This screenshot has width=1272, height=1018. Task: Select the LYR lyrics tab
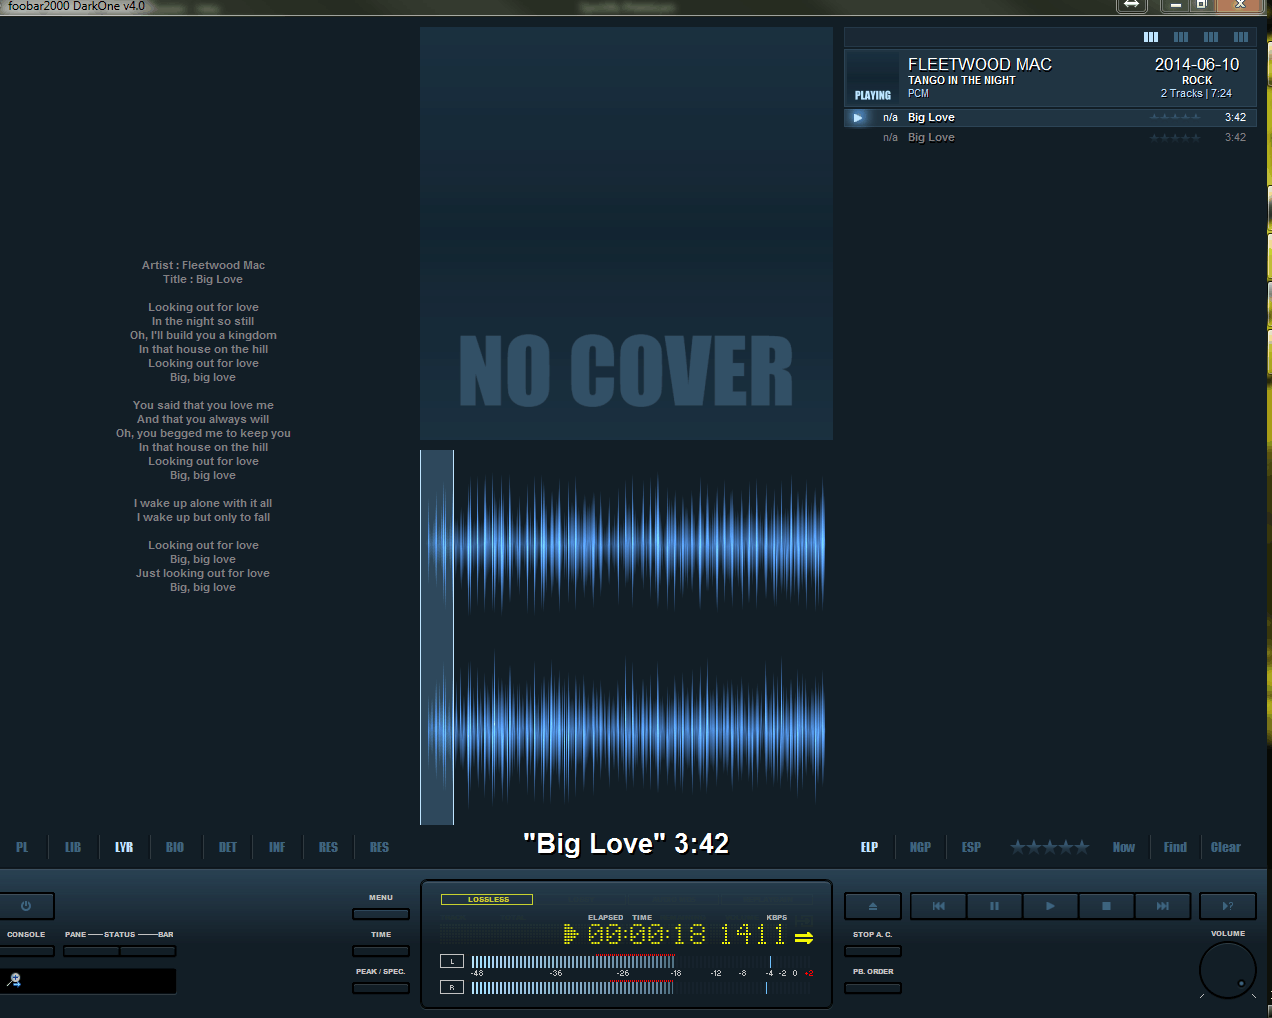[124, 847]
